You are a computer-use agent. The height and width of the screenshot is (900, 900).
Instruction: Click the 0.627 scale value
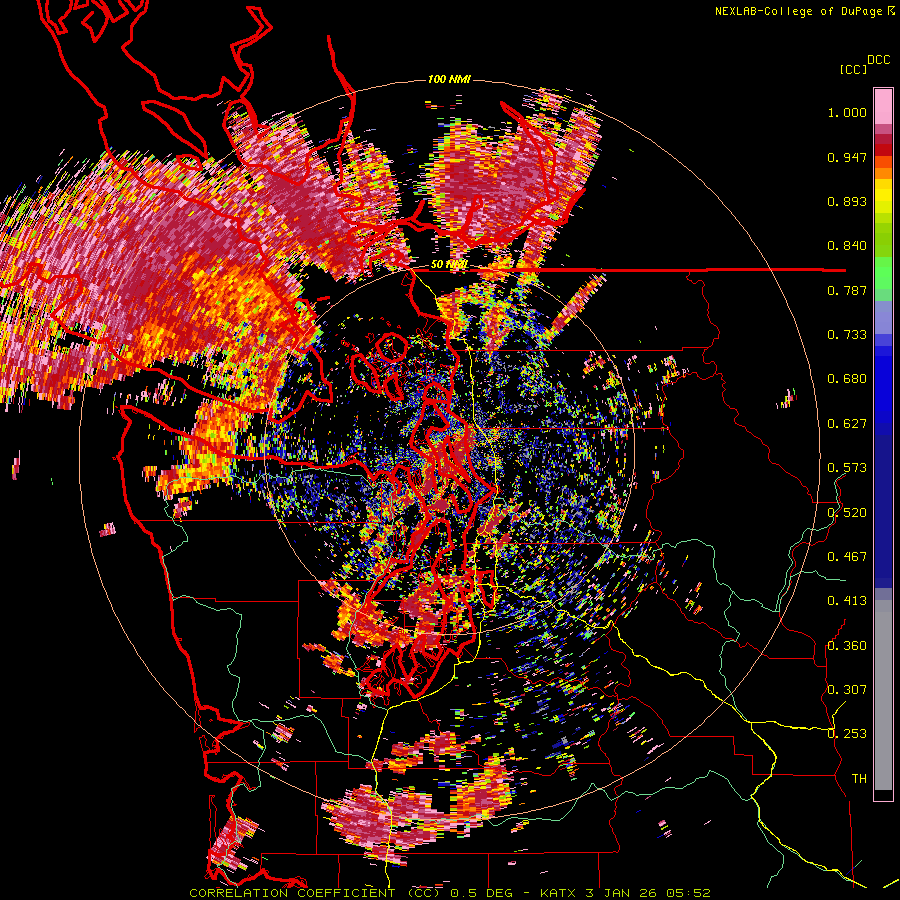pos(847,424)
